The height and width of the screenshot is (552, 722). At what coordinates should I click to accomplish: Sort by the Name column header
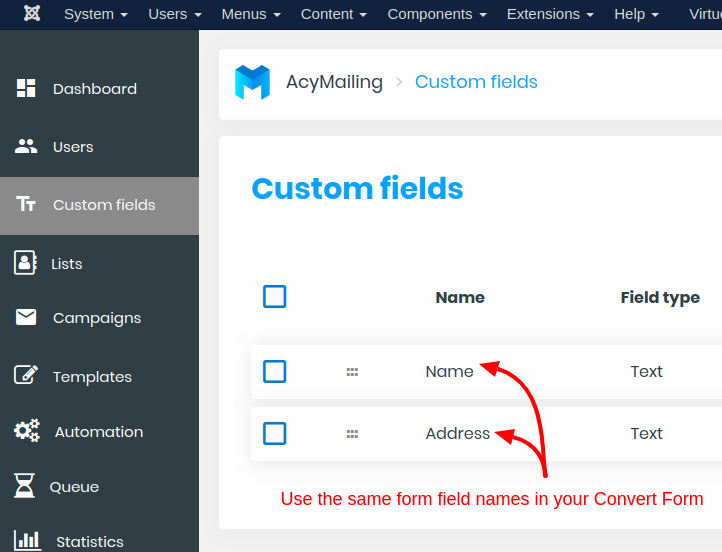pos(460,297)
